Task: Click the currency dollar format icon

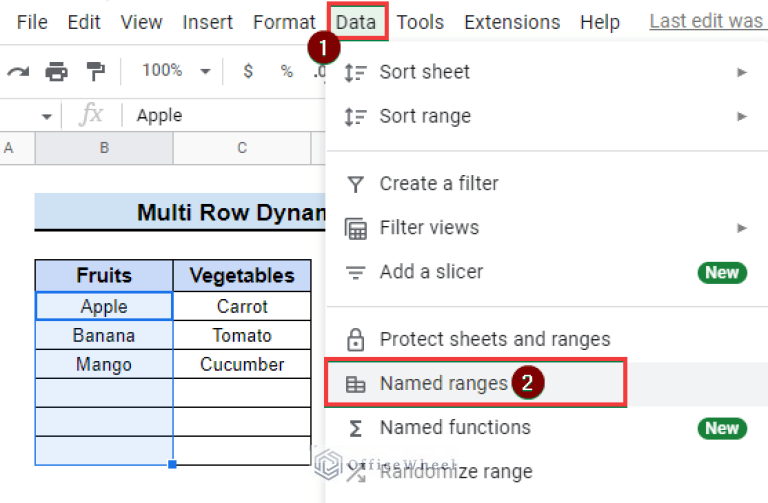Action: tap(248, 71)
